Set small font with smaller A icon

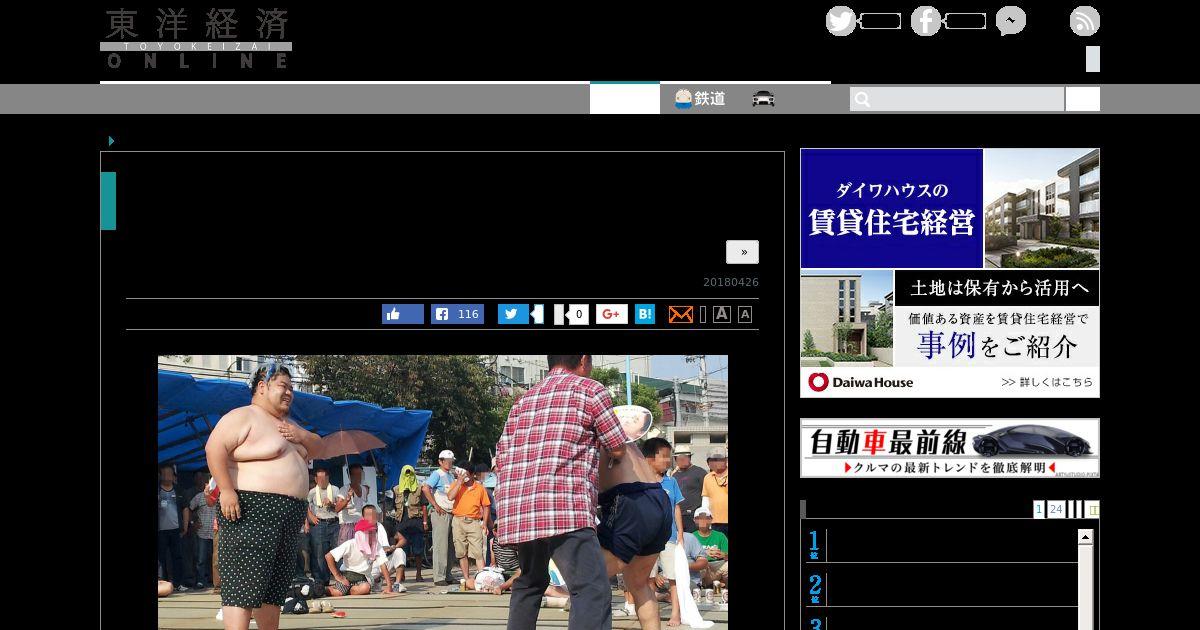[x=745, y=314]
